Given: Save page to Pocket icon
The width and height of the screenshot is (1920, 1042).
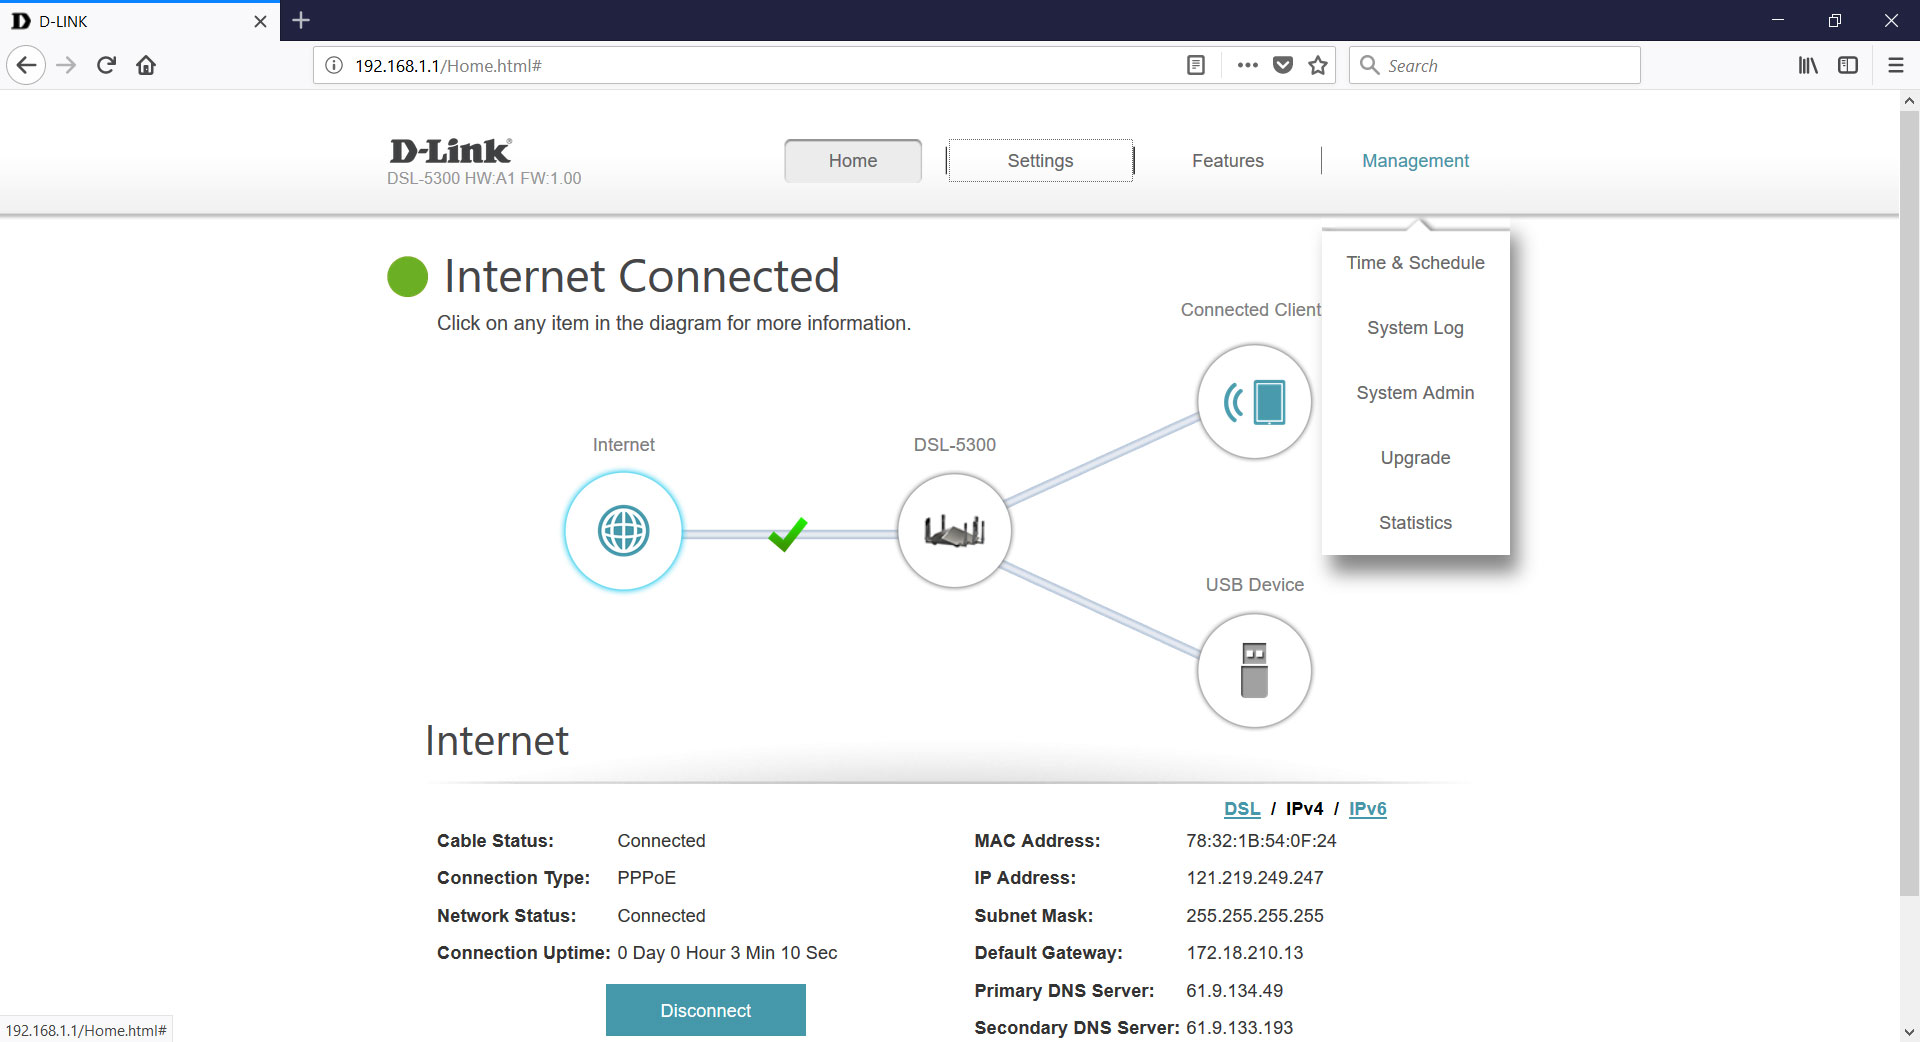Looking at the screenshot, I should click(1283, 65).
